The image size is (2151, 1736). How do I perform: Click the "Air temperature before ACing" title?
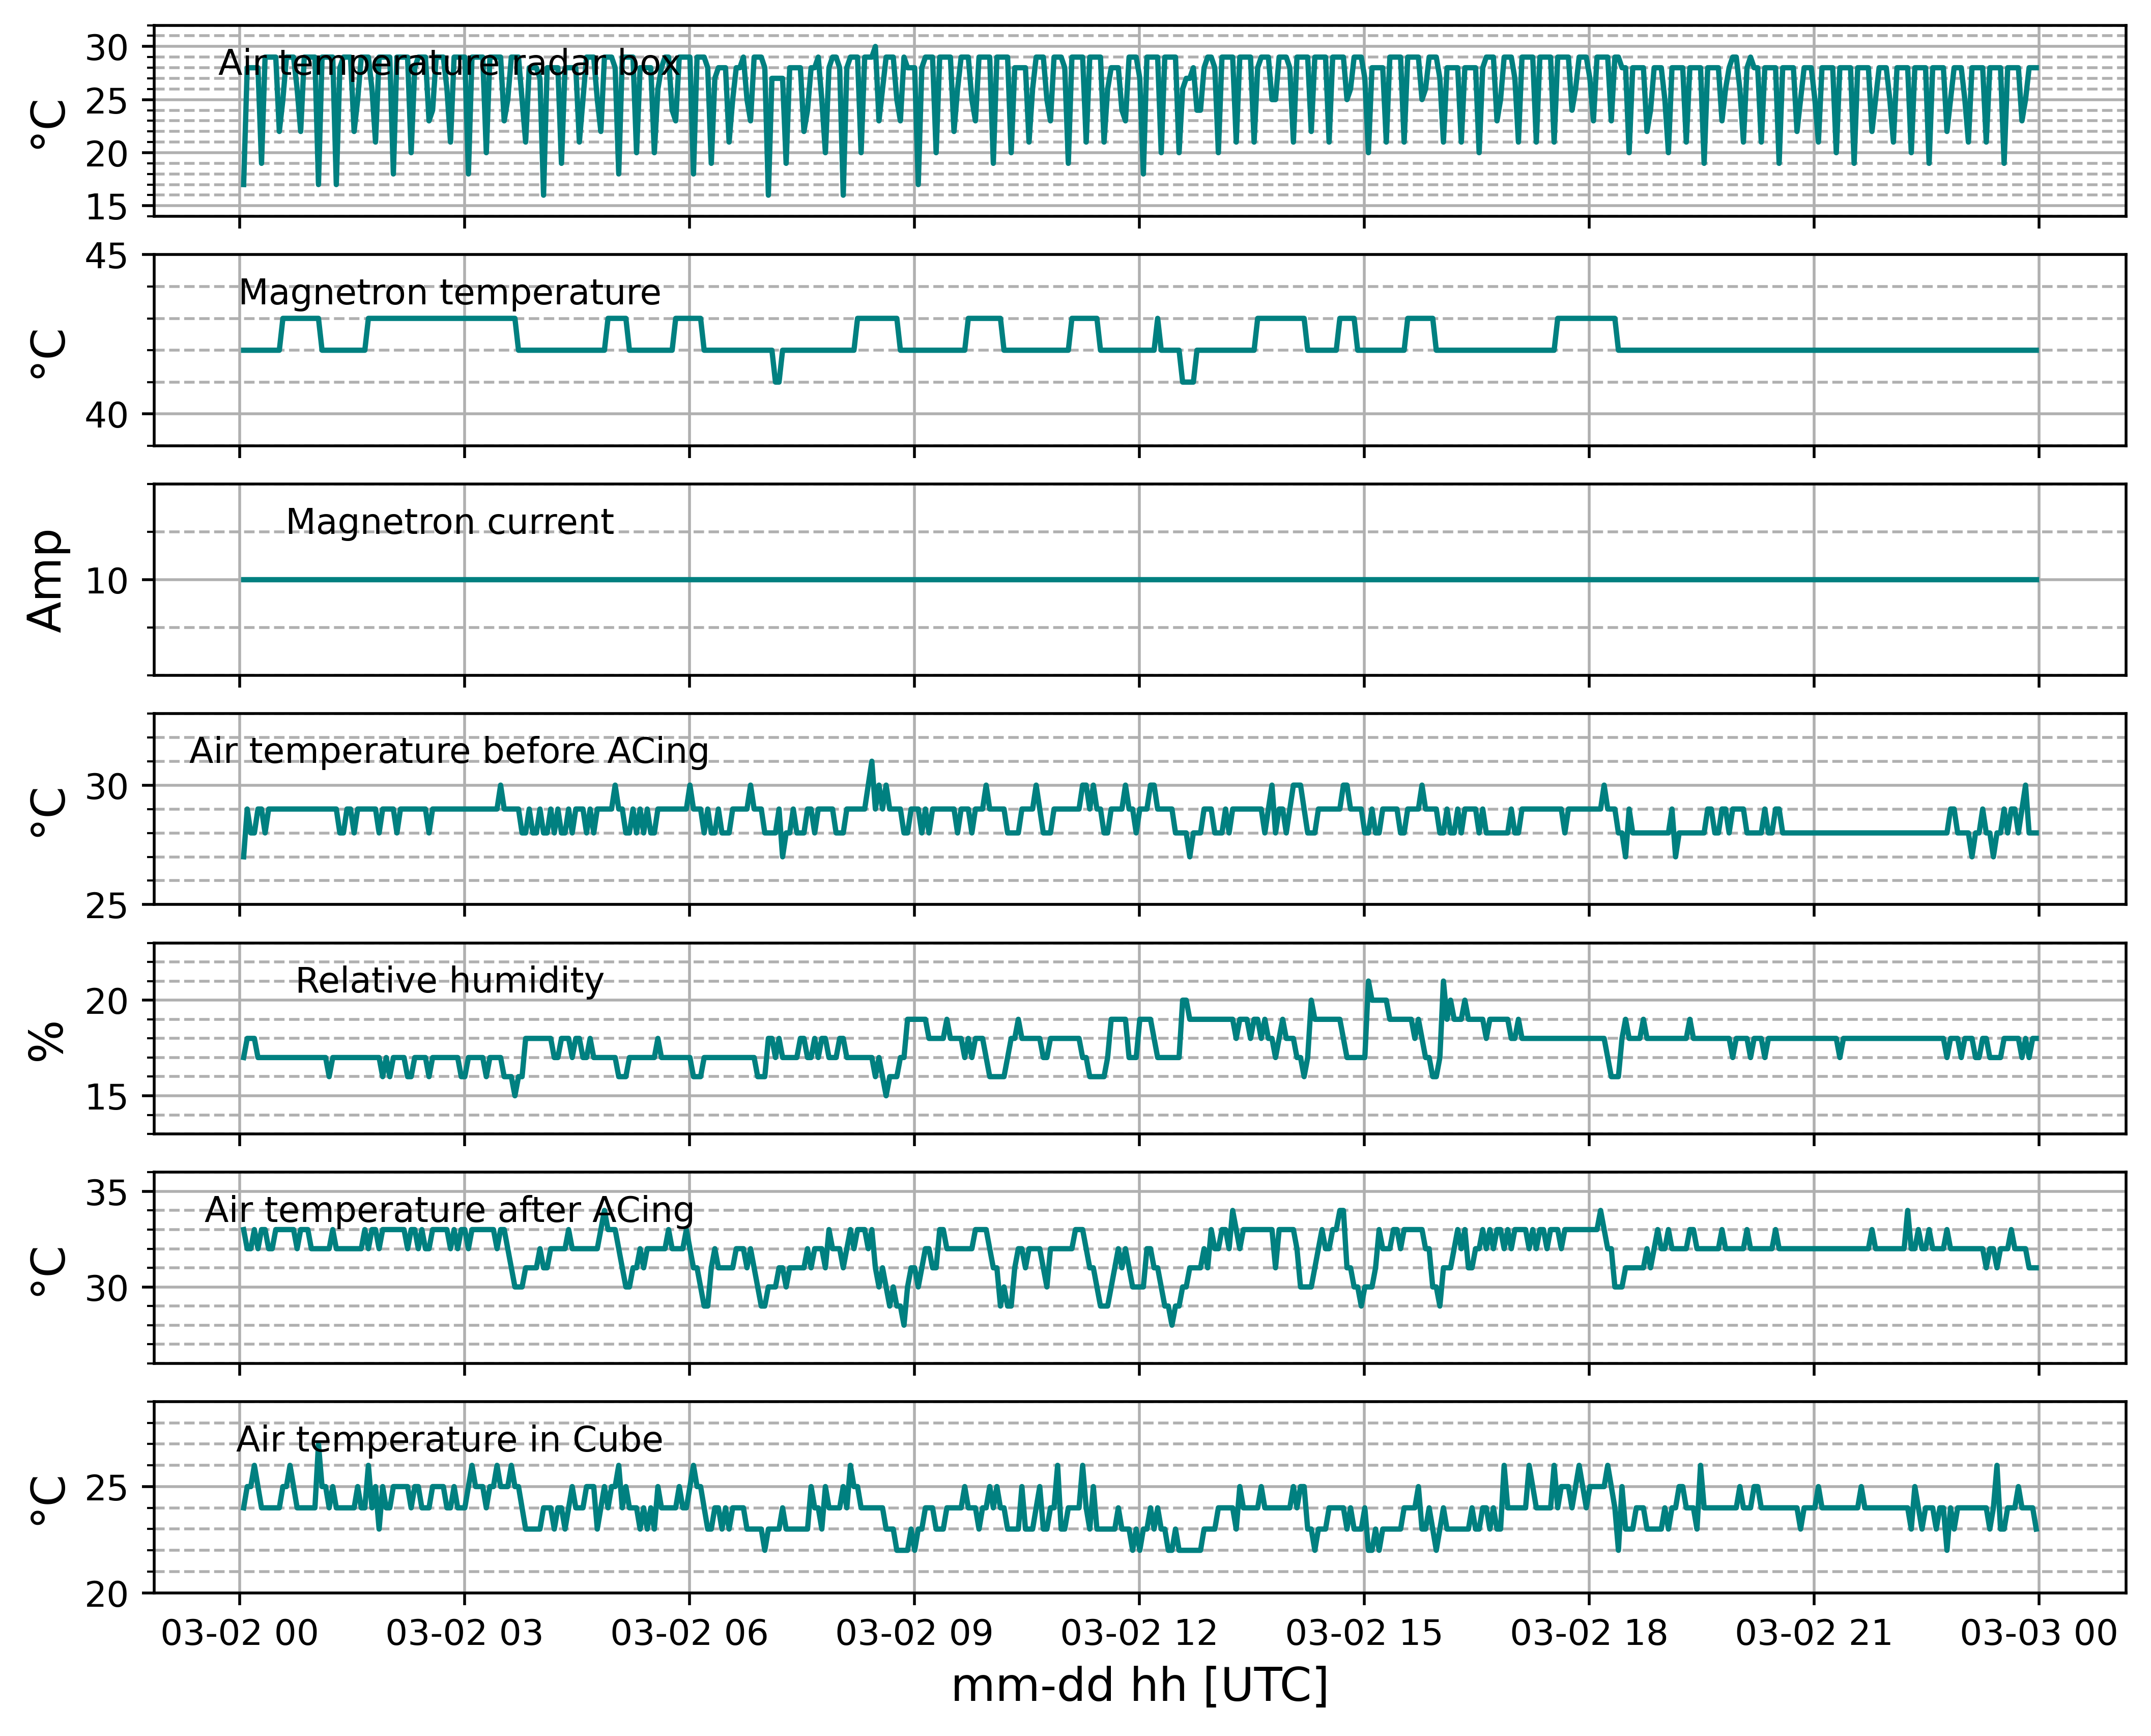(449, 750)
